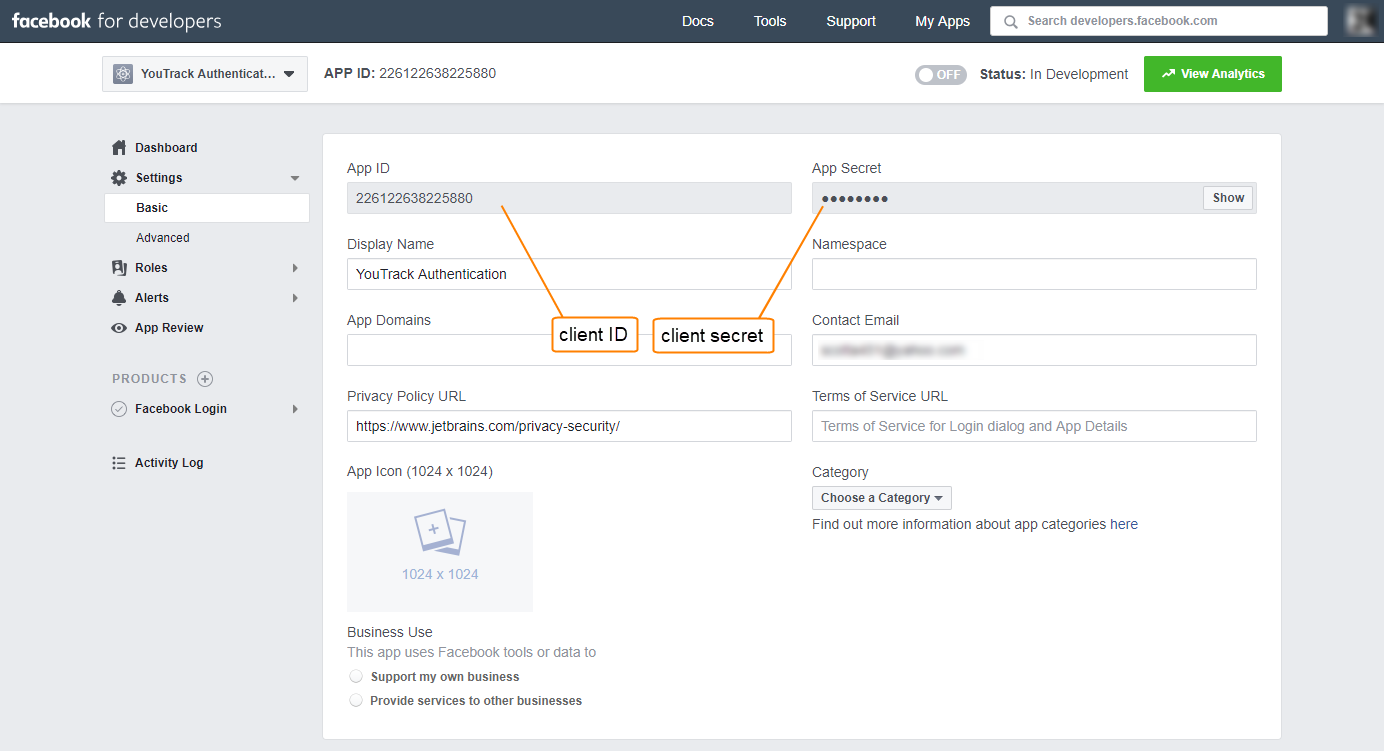This screenshot has width=1384, height=751.
Task: Open Alerts using the bell icon
Action: (x=118, y=297)
